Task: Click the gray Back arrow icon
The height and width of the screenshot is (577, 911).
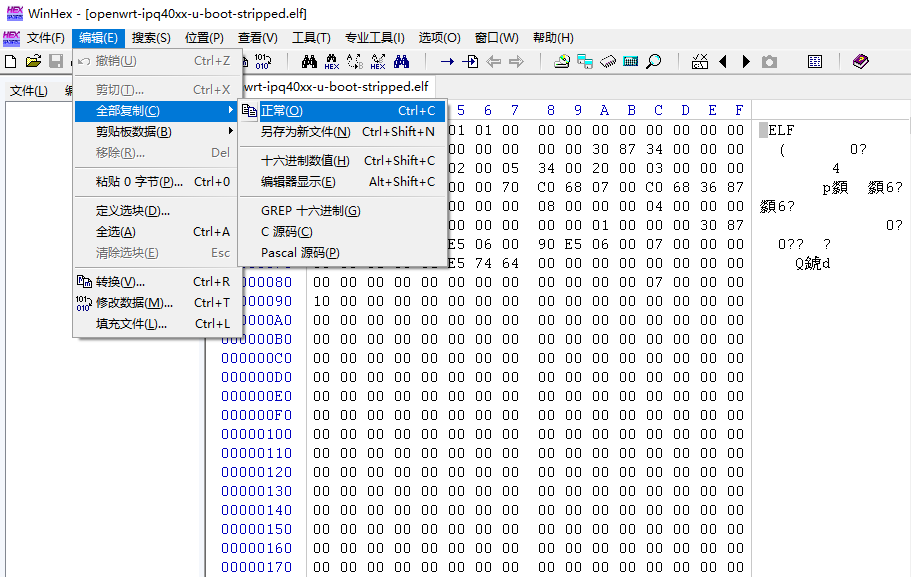Action: [x=493, y=62]
